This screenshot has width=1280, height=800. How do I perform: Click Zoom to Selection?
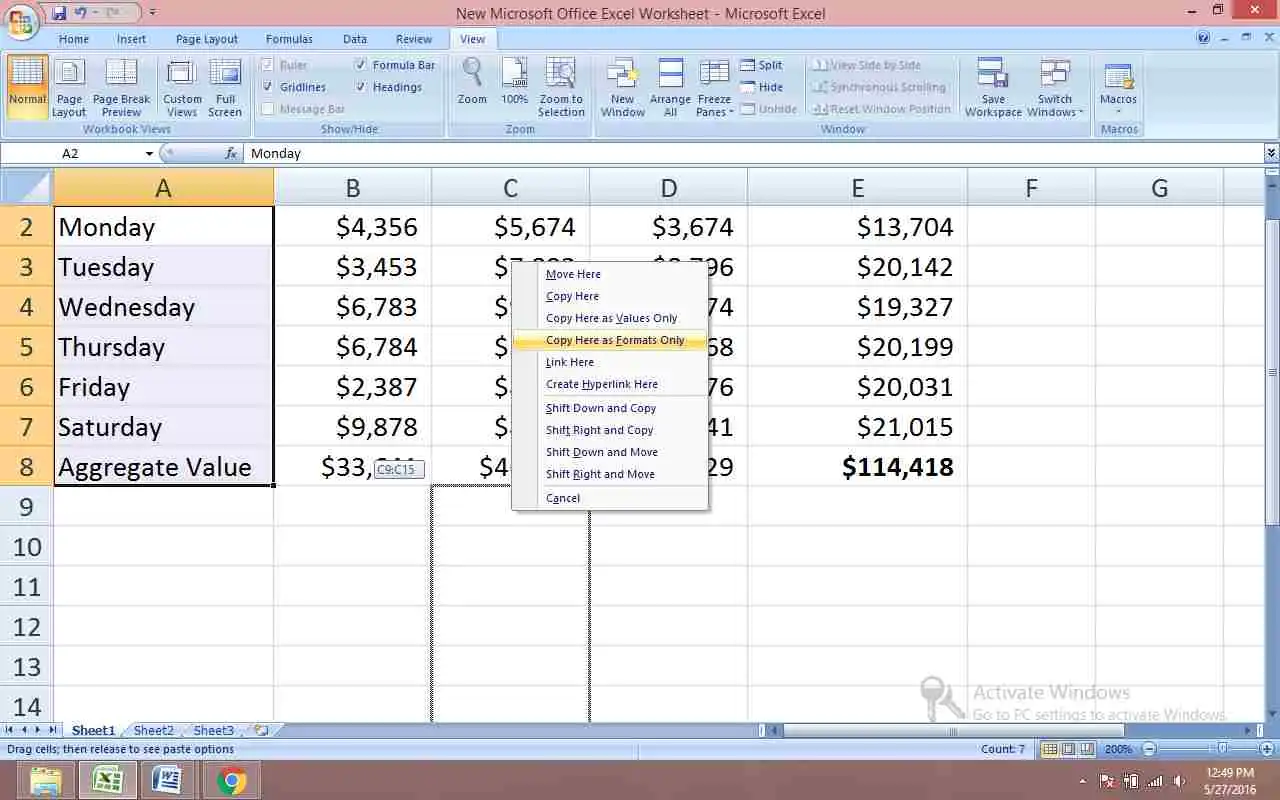561,87
